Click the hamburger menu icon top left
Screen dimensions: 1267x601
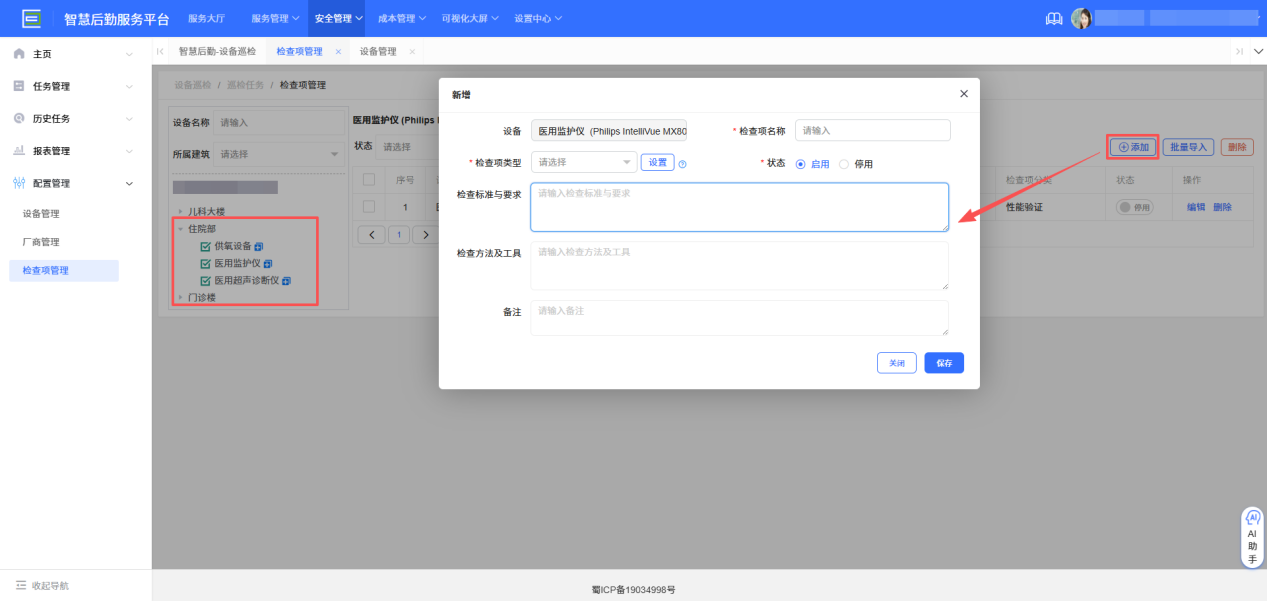pos(30,17)
